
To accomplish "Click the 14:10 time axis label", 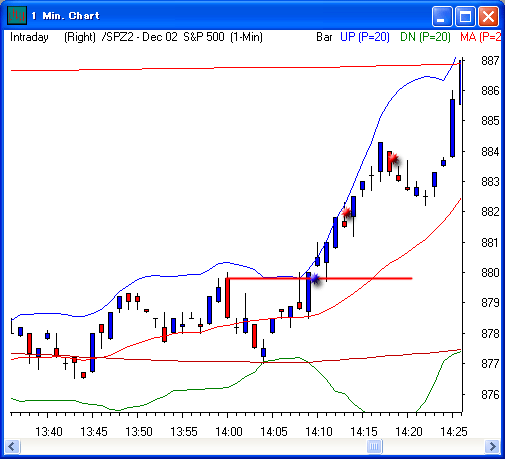I will (319, 432).
